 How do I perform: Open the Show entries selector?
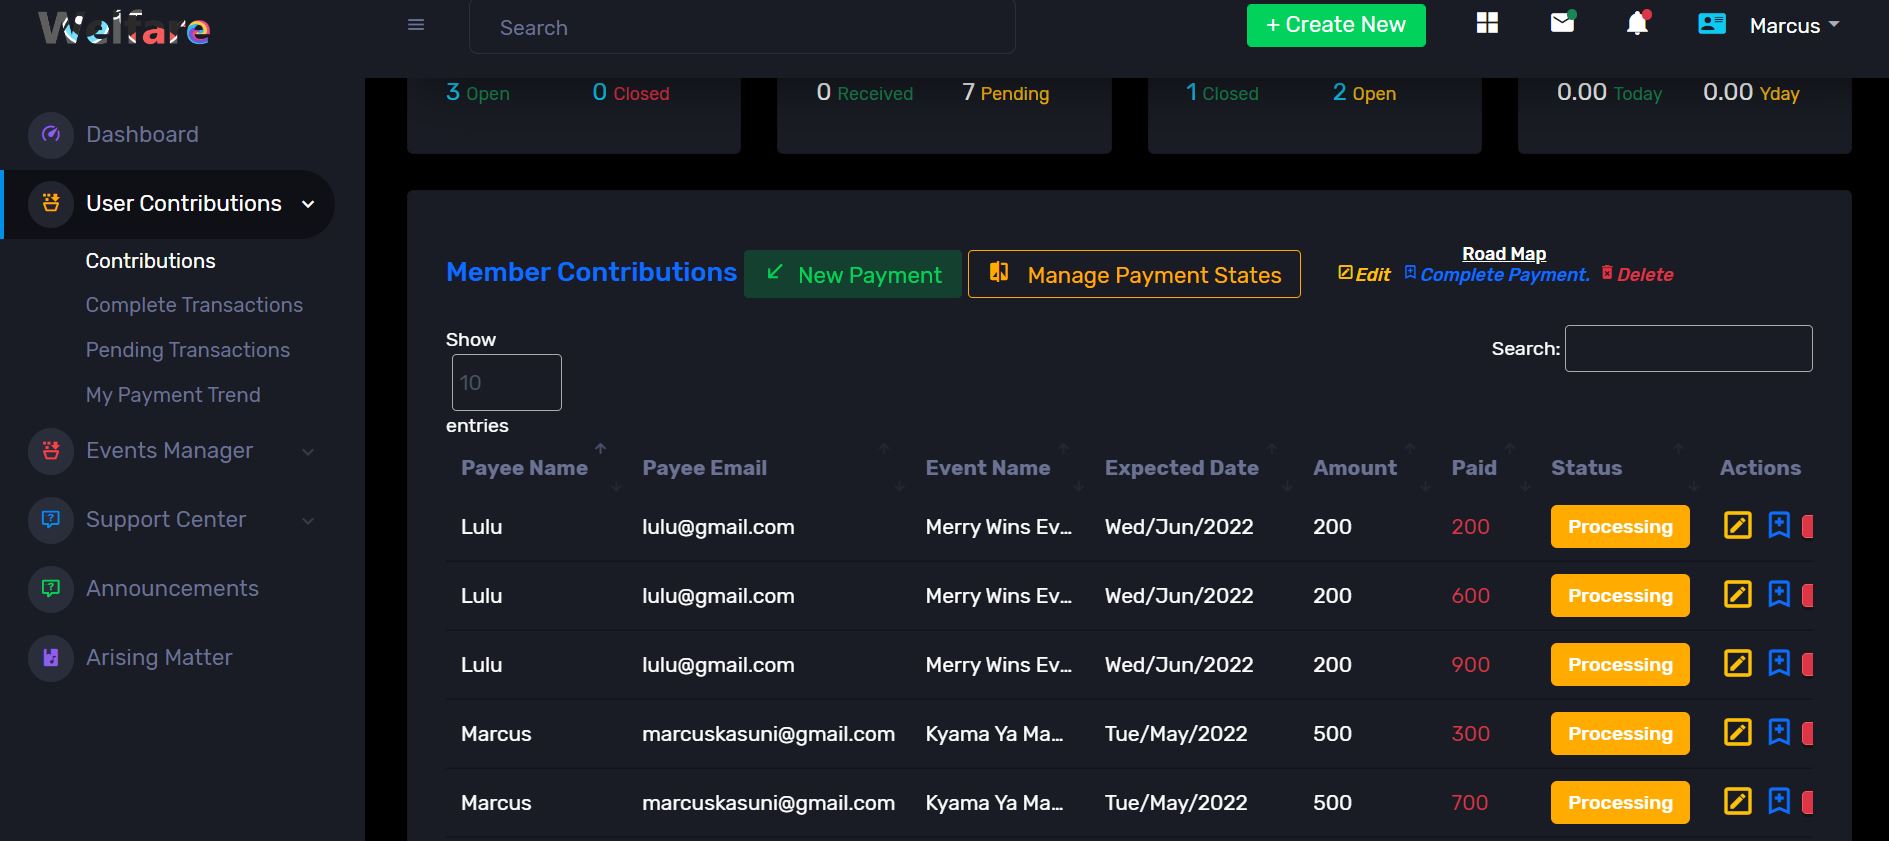coord(506,382)
